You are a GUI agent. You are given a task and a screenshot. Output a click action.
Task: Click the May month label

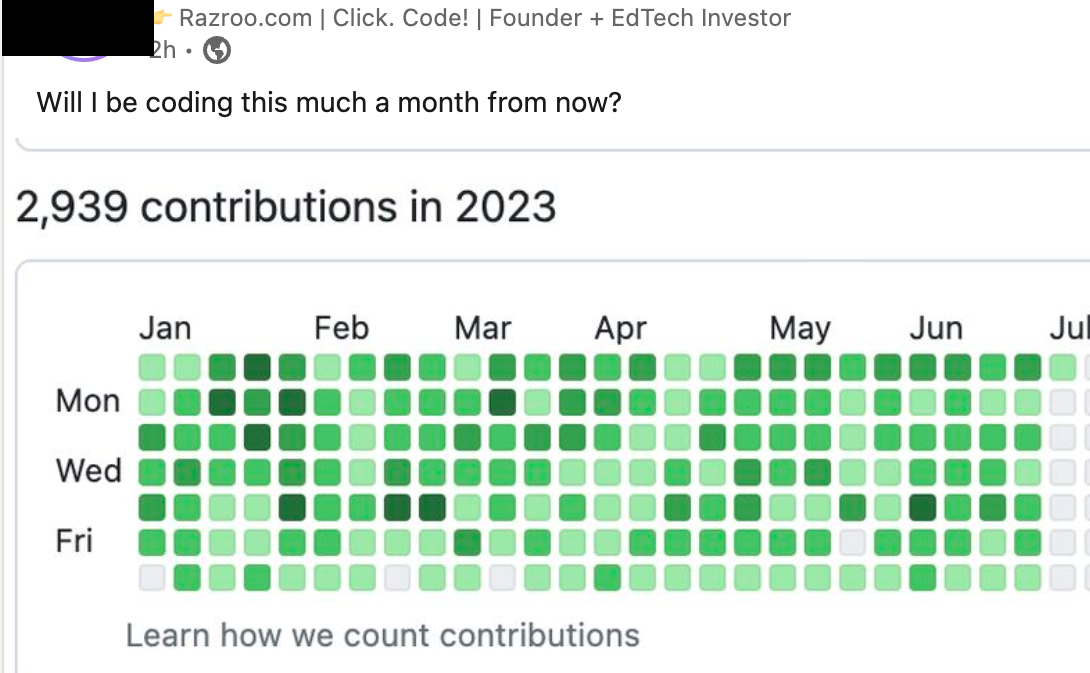pos(800,328)
